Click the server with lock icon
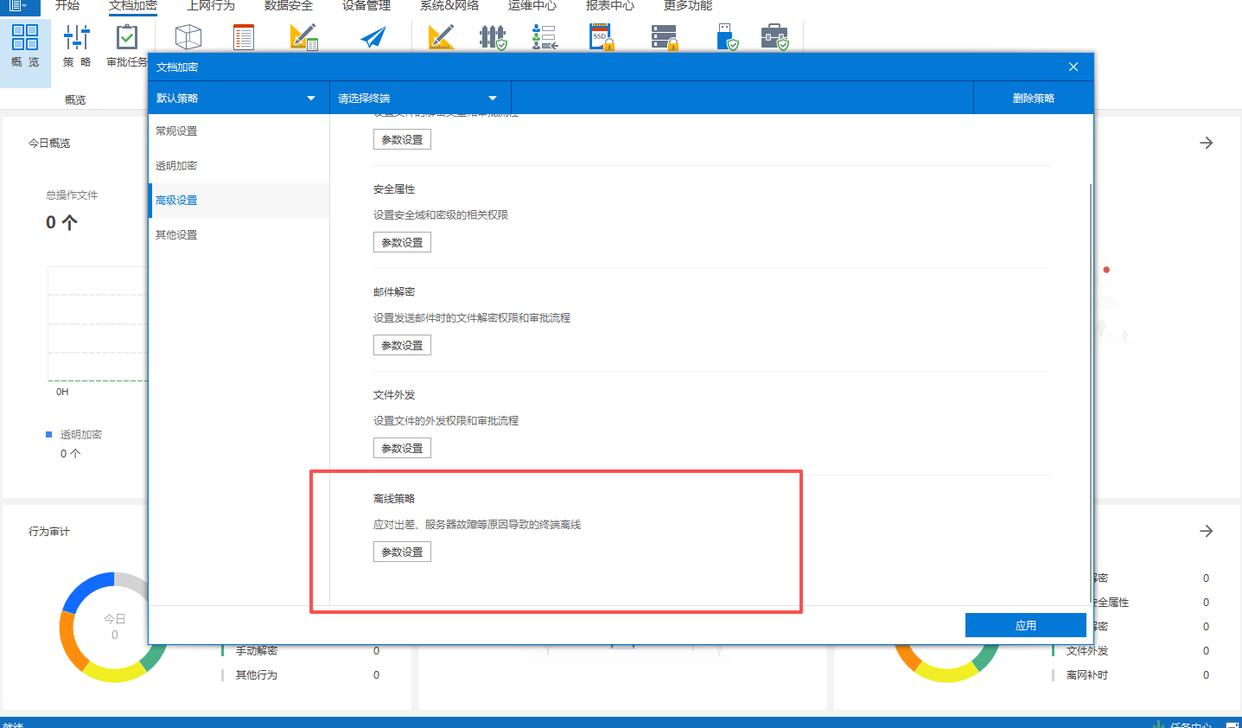The image size is (1242, 728). click(665, 38)
